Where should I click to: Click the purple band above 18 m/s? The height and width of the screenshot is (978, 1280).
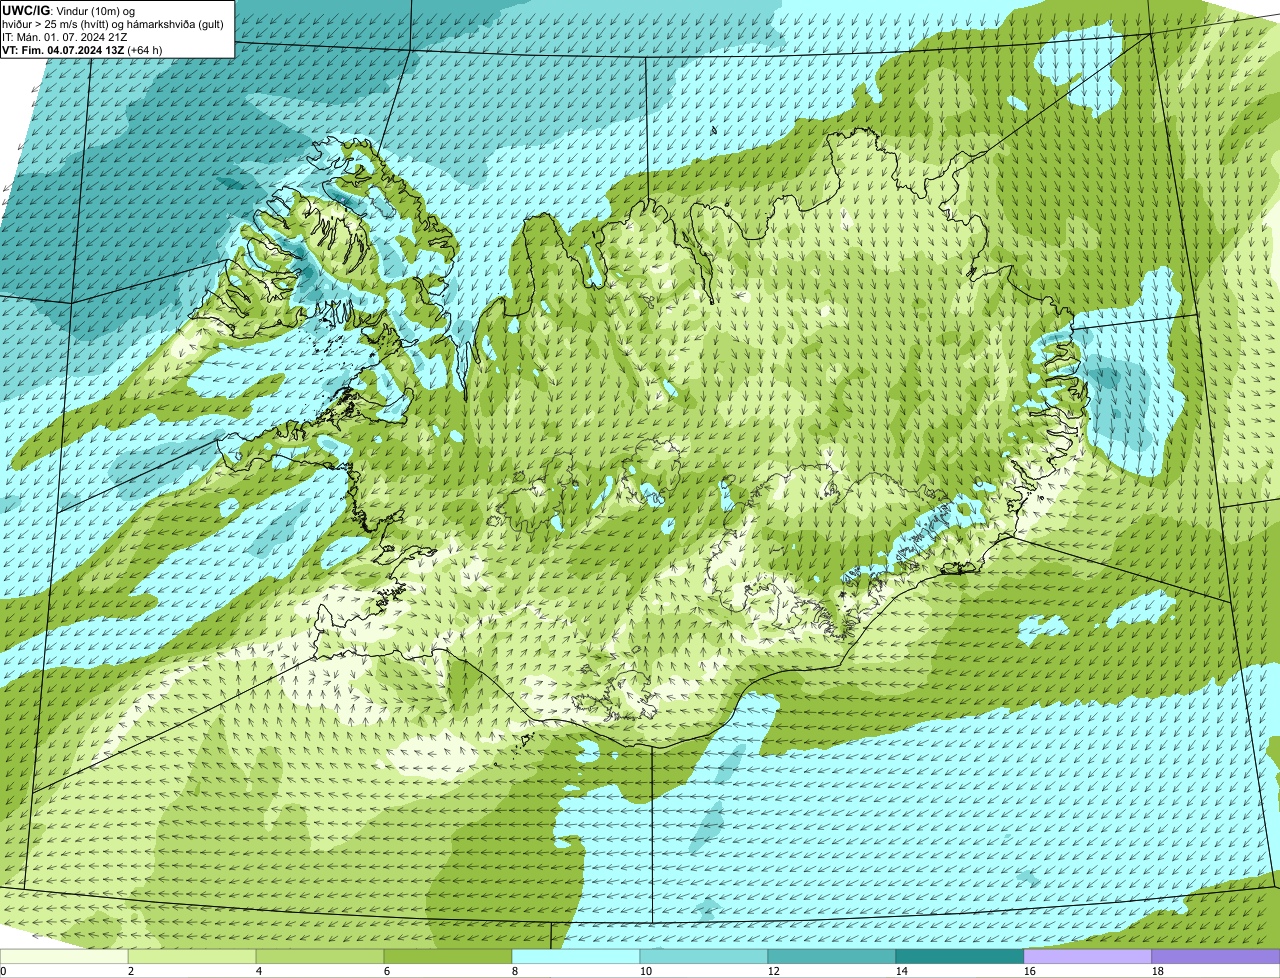click(x=1216, y=957)
